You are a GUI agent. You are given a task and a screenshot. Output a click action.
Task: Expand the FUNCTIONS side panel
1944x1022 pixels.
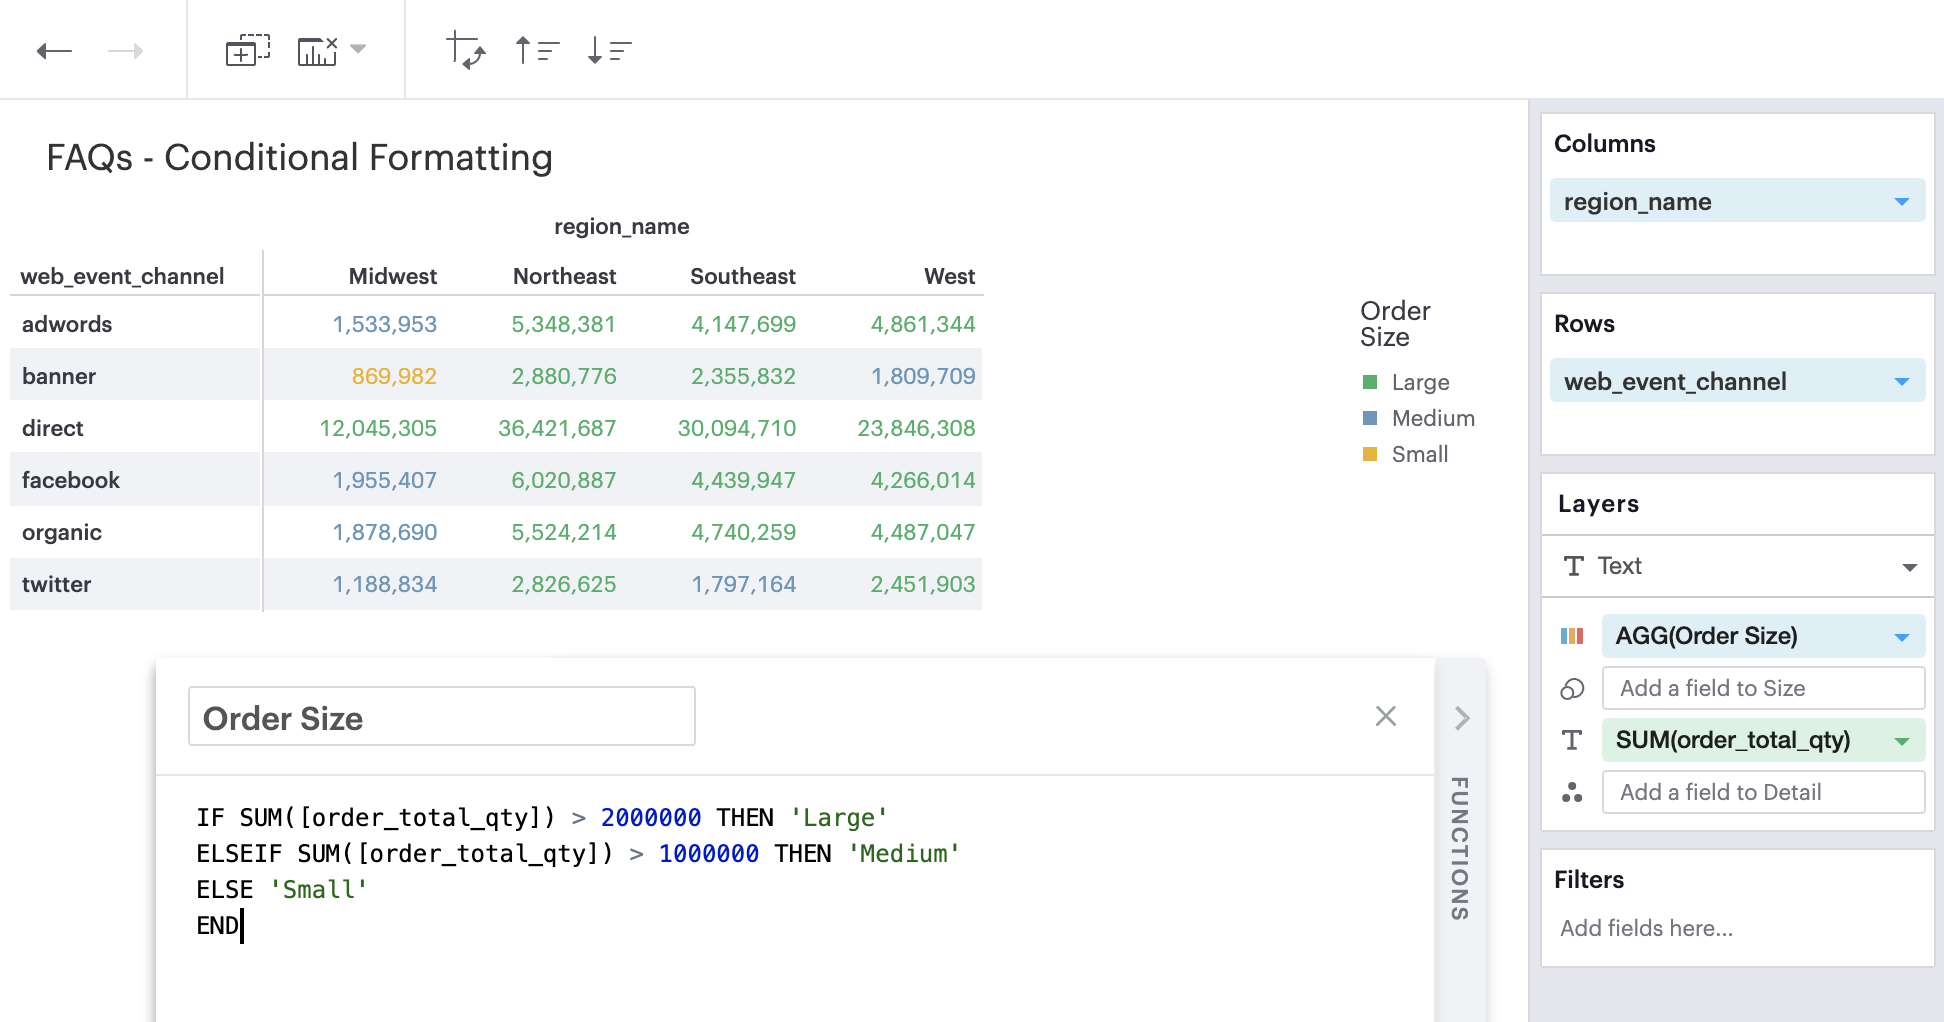point(1462,718)
